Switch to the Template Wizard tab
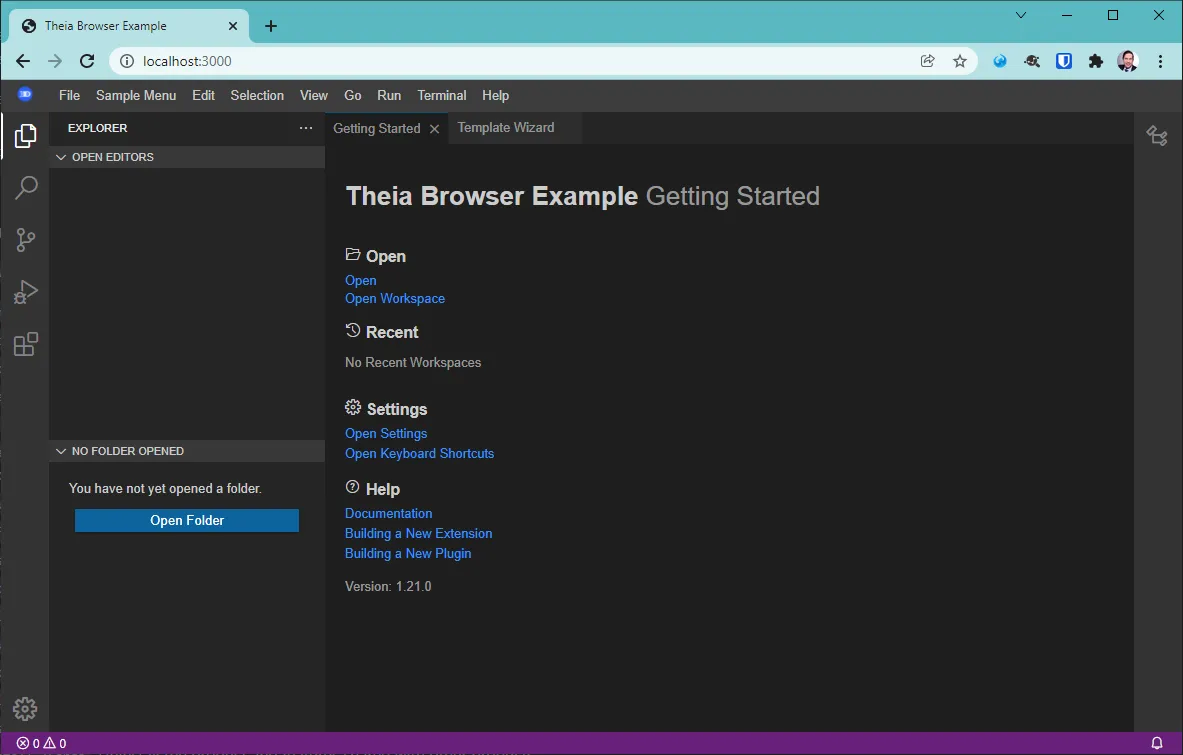1183x755 pixels. (x=505, y=128)
